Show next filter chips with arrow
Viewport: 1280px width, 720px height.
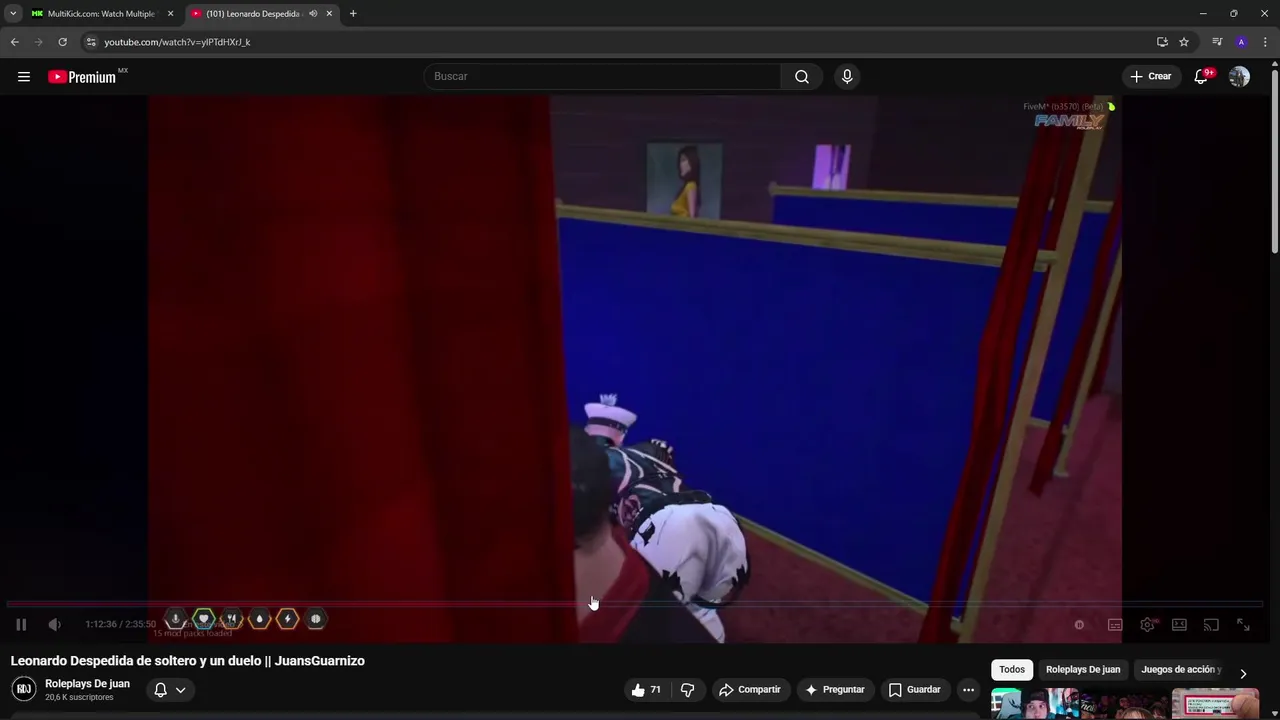pyautogui.click(x=1243, y=673)
